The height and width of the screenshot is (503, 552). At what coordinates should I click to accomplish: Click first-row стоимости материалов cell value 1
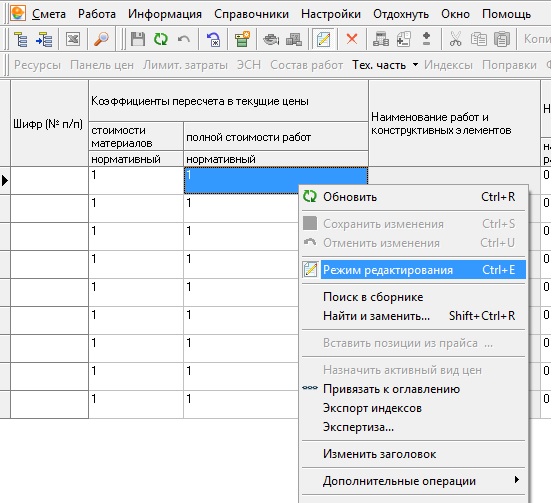[x=136, y=180]
